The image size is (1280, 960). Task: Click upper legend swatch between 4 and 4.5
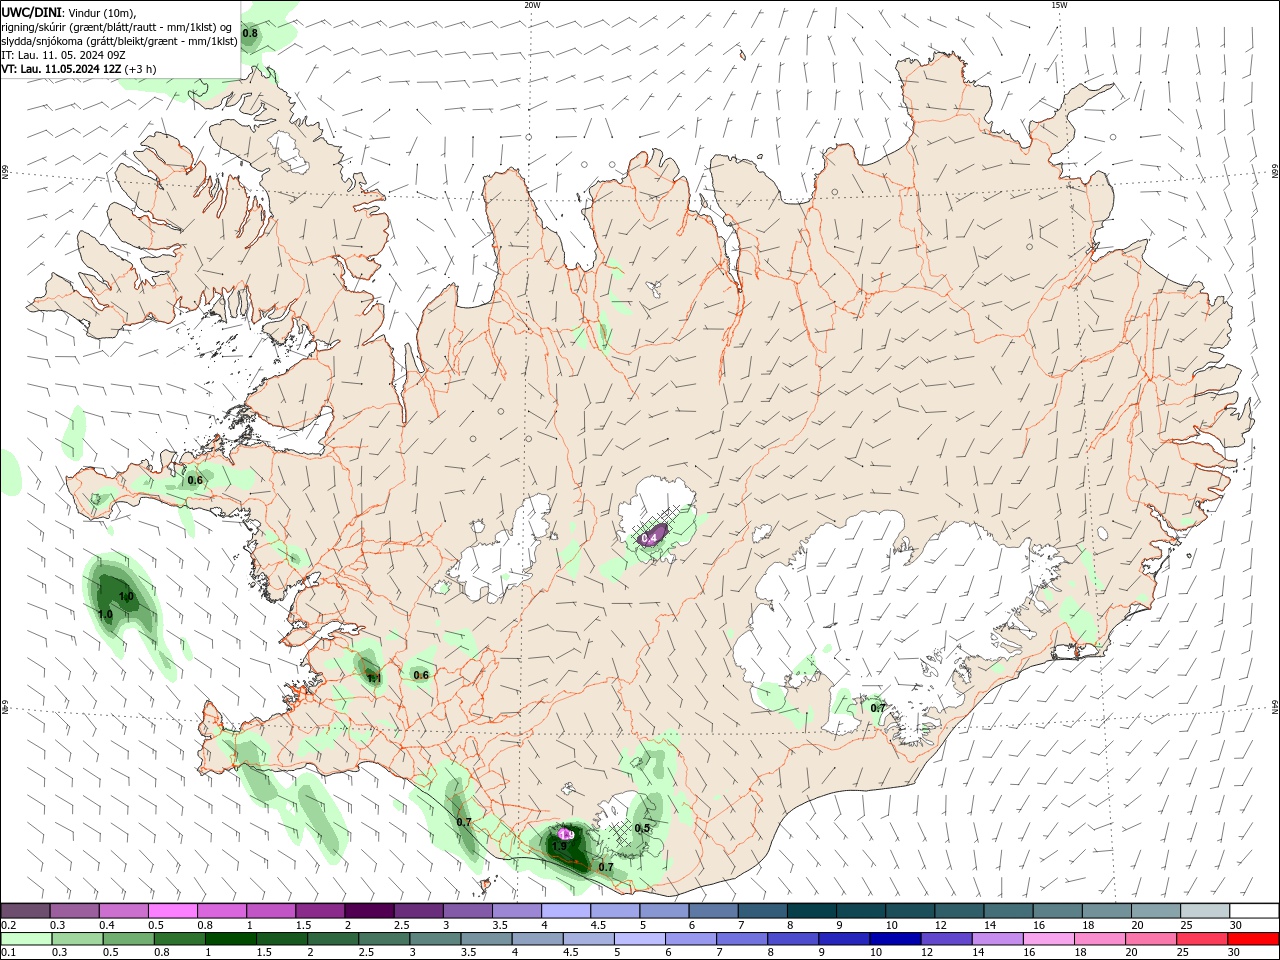[x=566, y=910]
